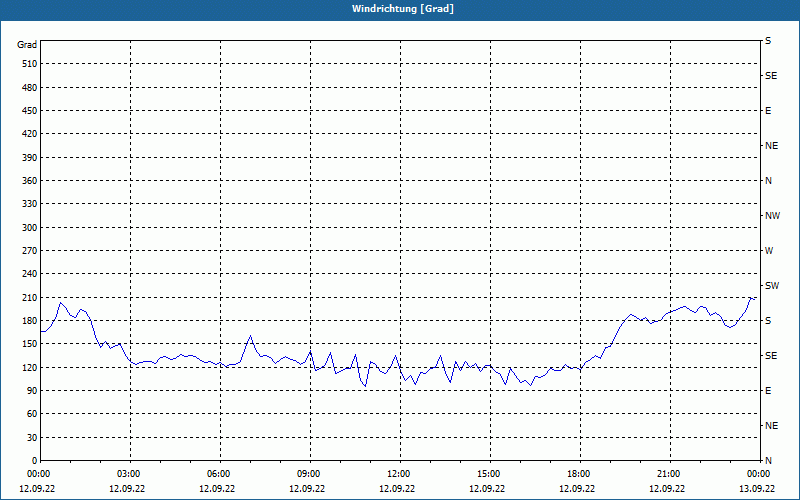This screenshot has height=500, width=800.
Task: Click the chart title Windrichtung [Grad]
Action: pos(403,9)
